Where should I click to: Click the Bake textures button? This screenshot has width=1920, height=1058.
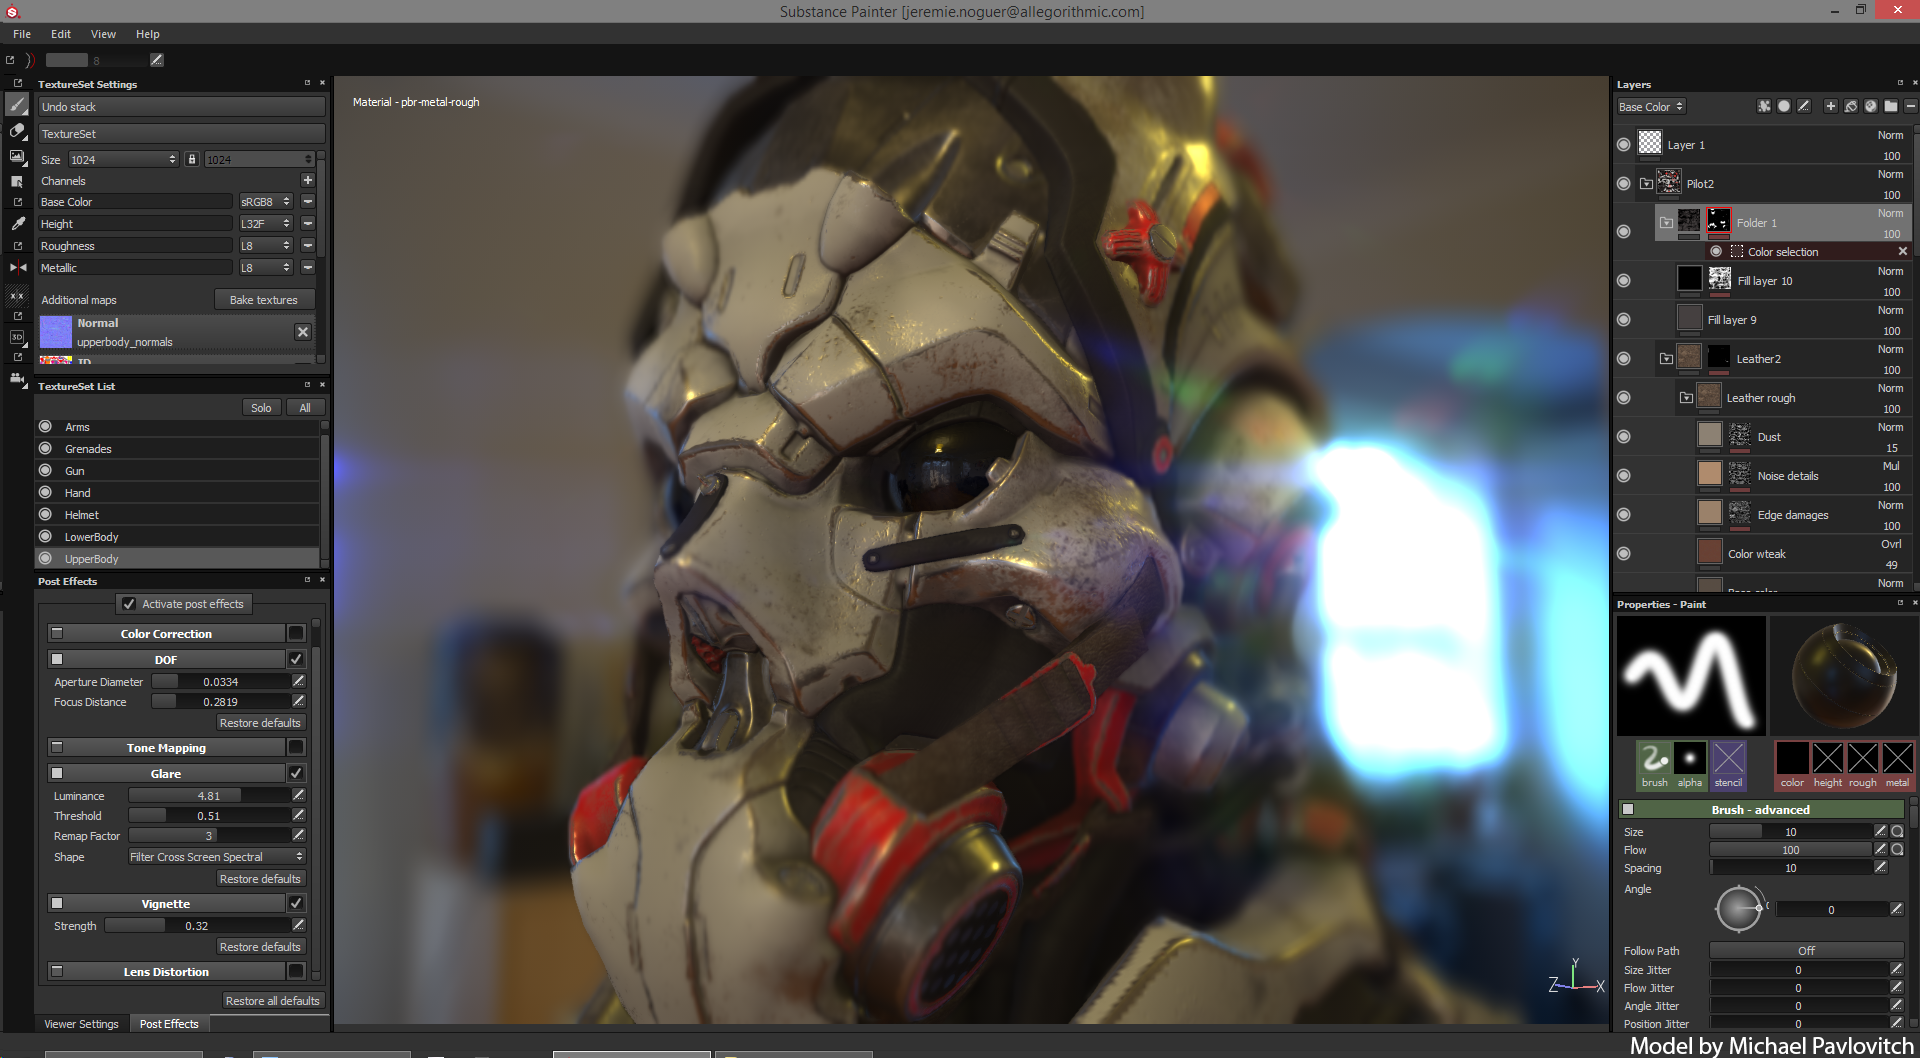point(264,299)
